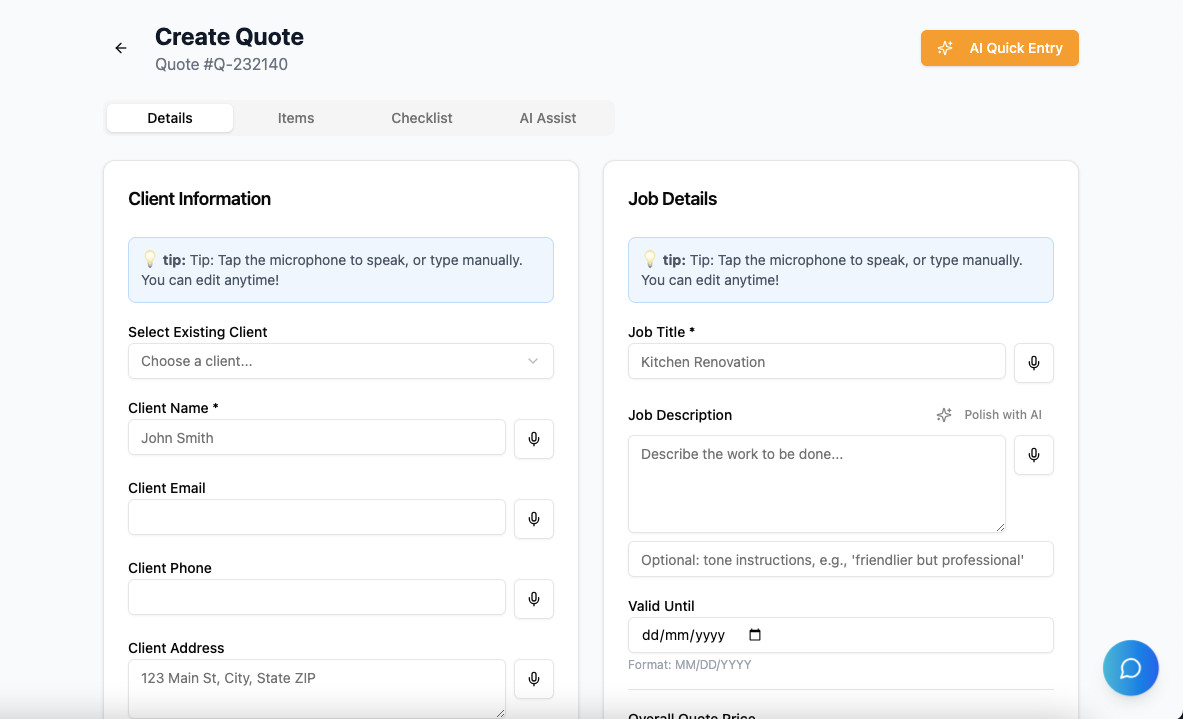This screenshot has height=719, width=1183.
Task: Open the Choose a client dropdown
Action: (x=340, y=361)
